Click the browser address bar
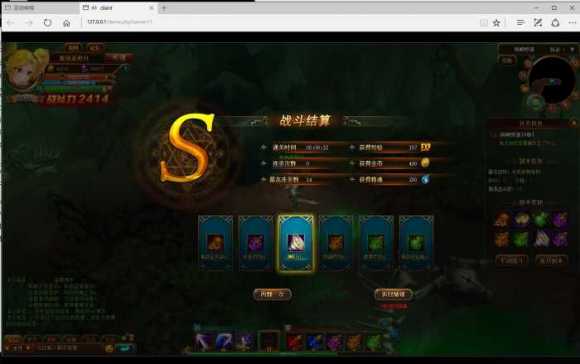 (x=277, y=22)
